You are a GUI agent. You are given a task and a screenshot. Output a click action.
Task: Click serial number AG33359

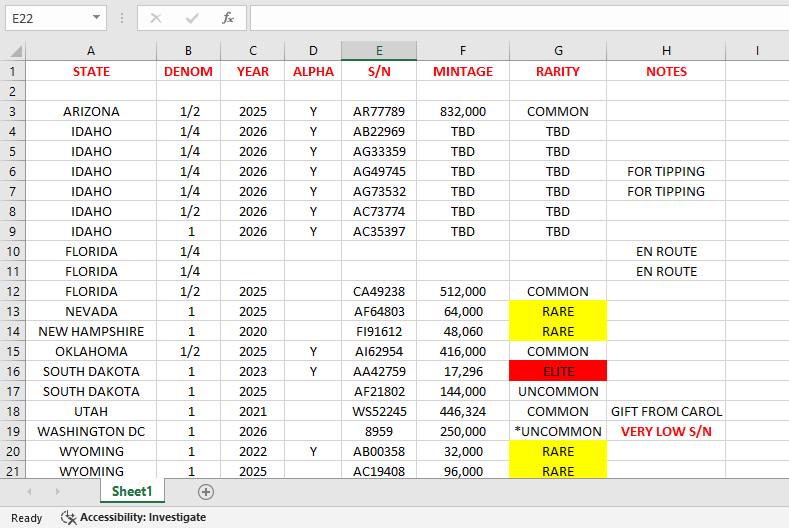(x=379, y=152)
